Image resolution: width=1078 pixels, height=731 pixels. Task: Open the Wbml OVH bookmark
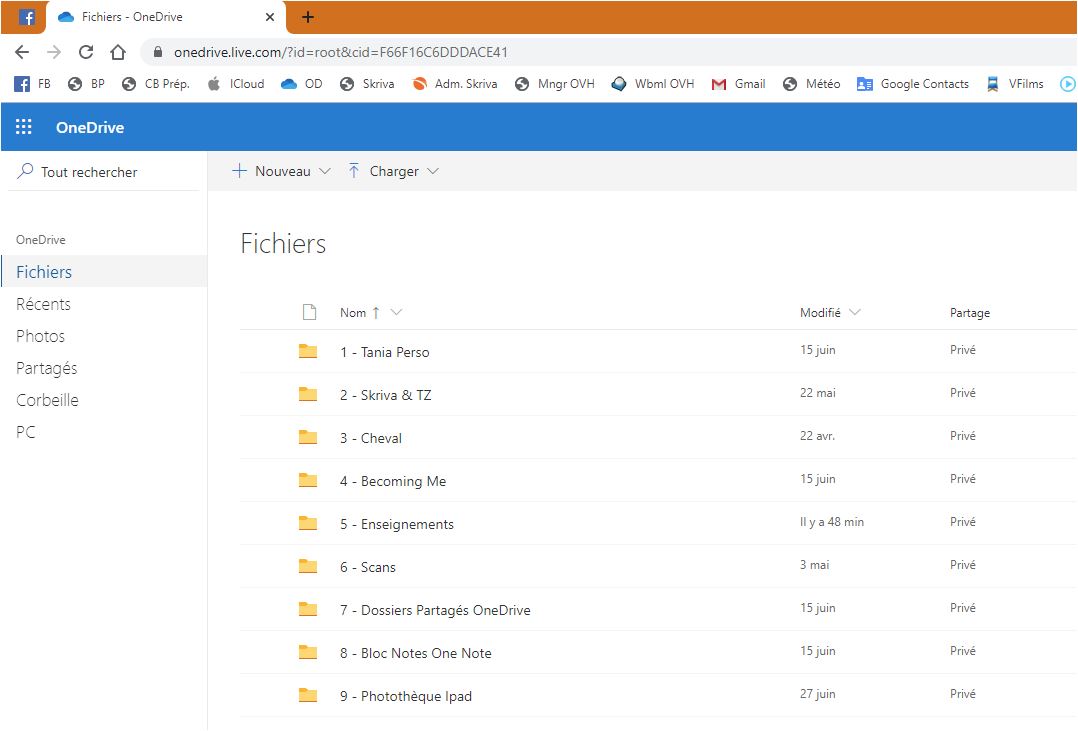(653, 84)
